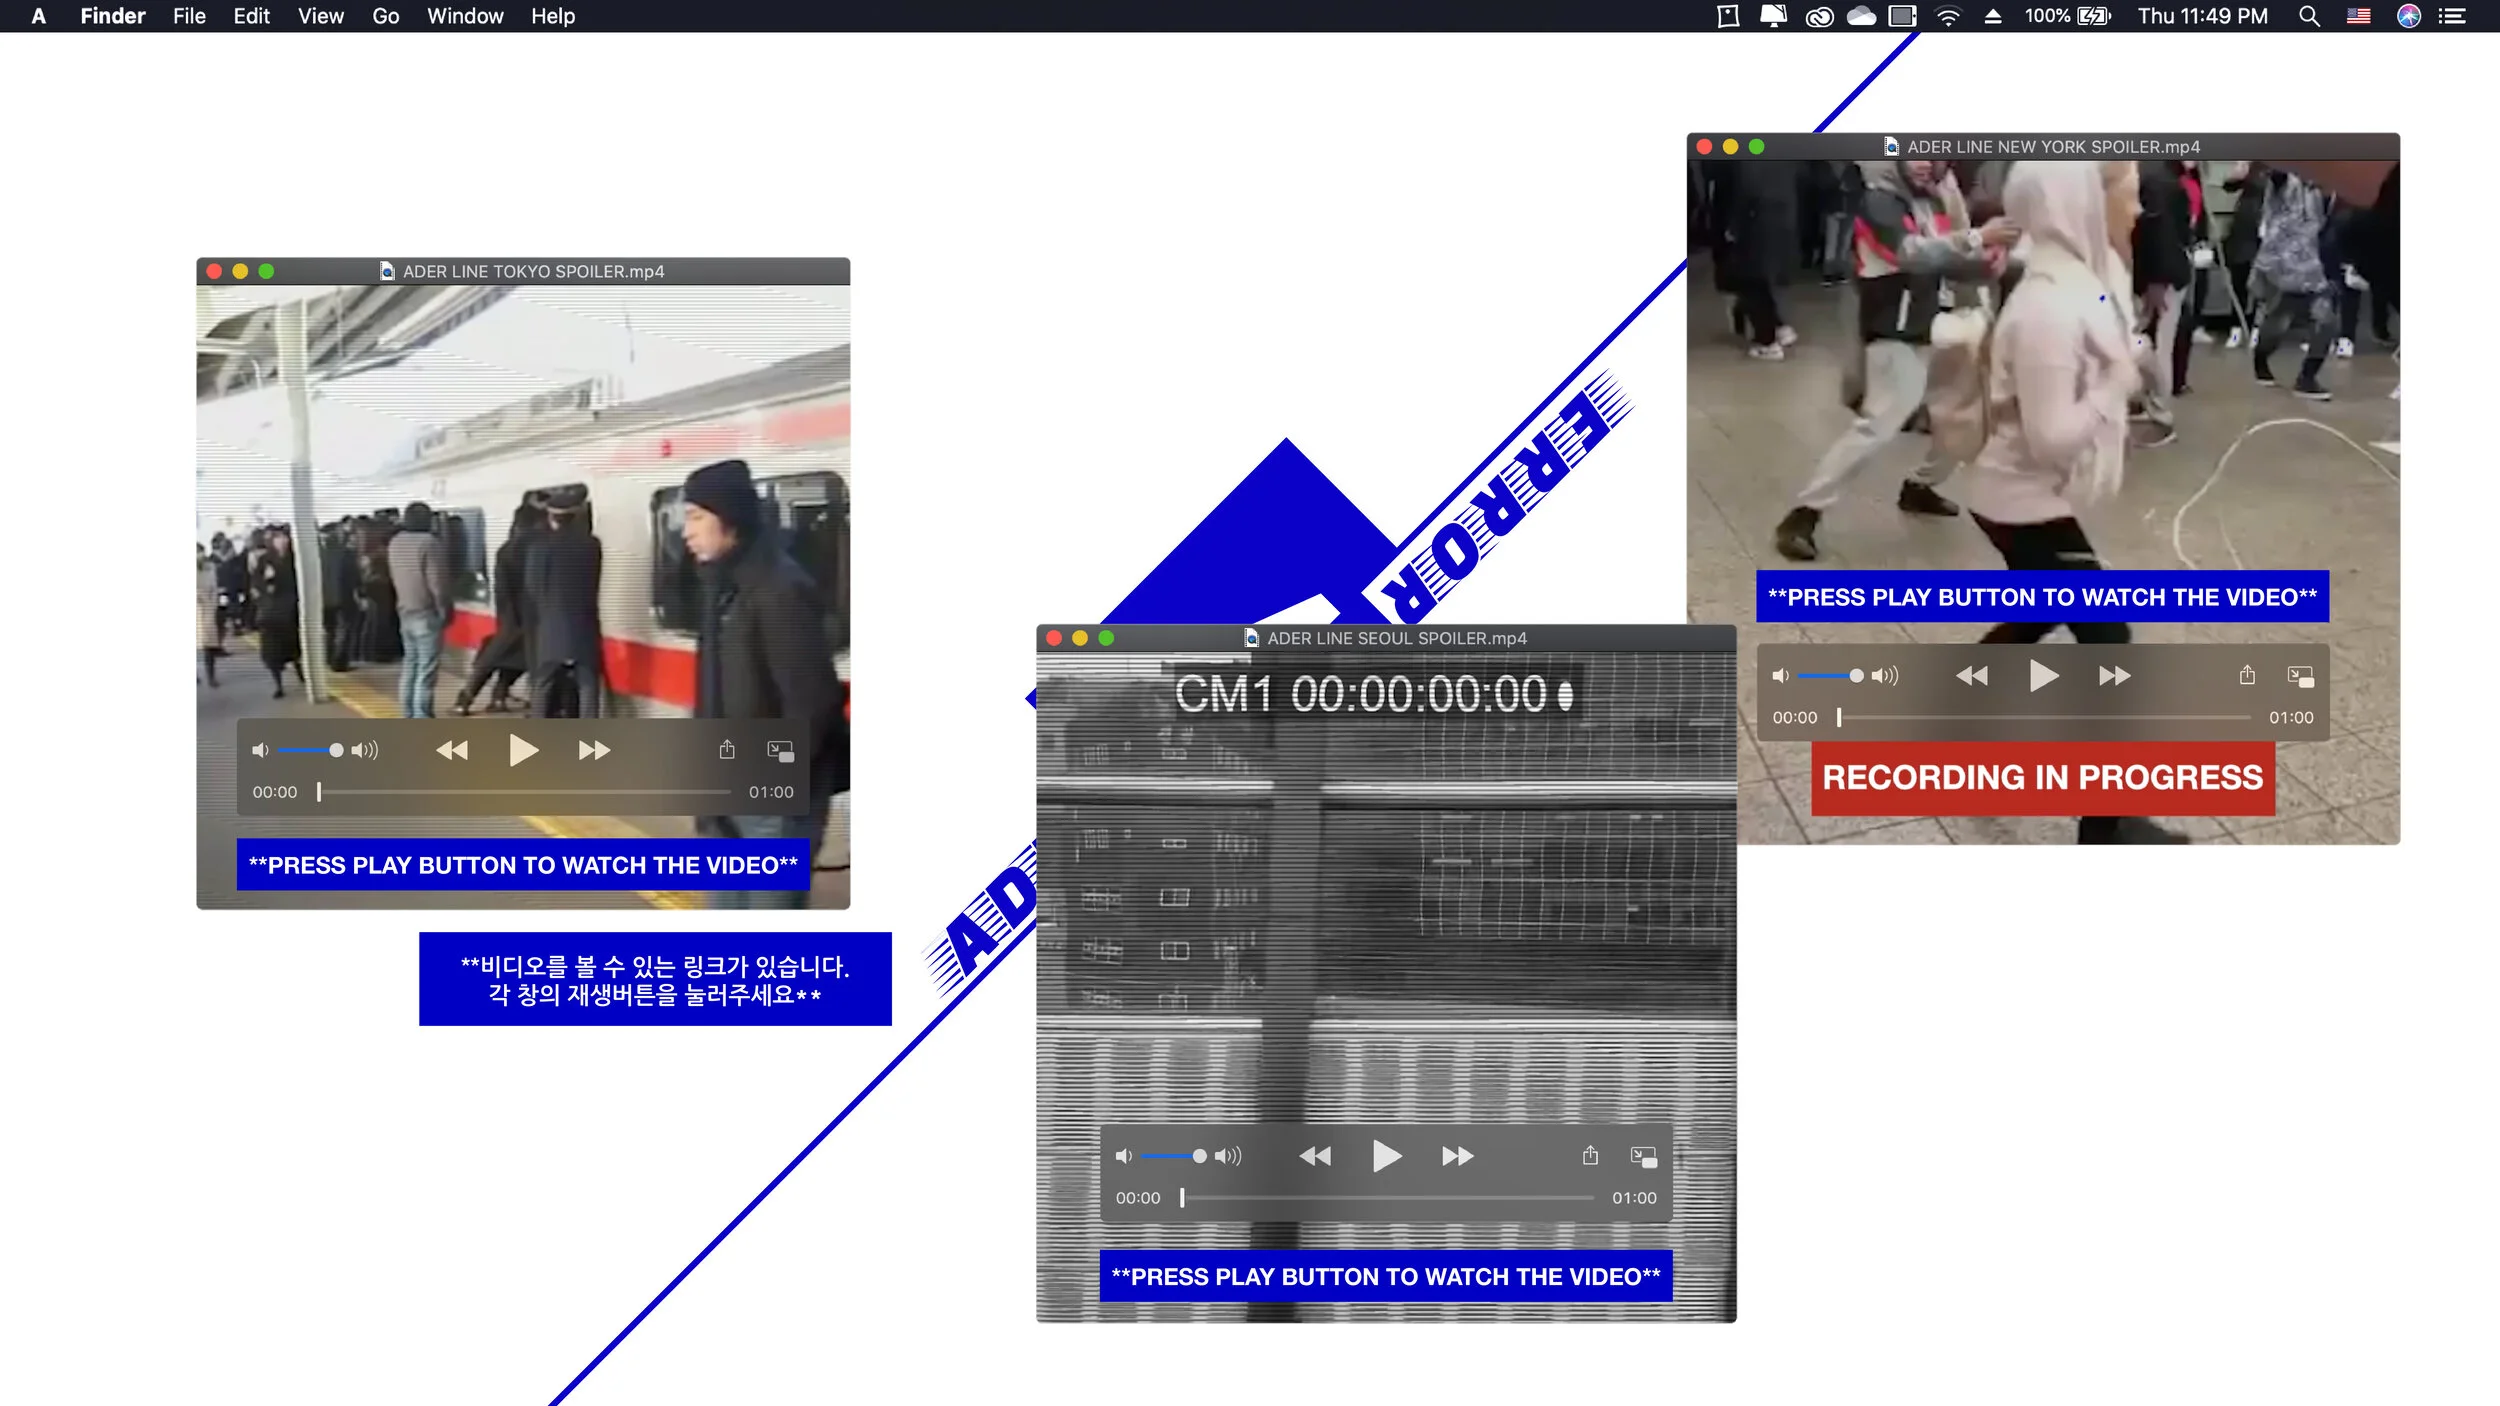The width and height of the screenshot is (2500, 1406).
Task: Click Korean video link instructions banner
Action: click(x=655, y=979)
